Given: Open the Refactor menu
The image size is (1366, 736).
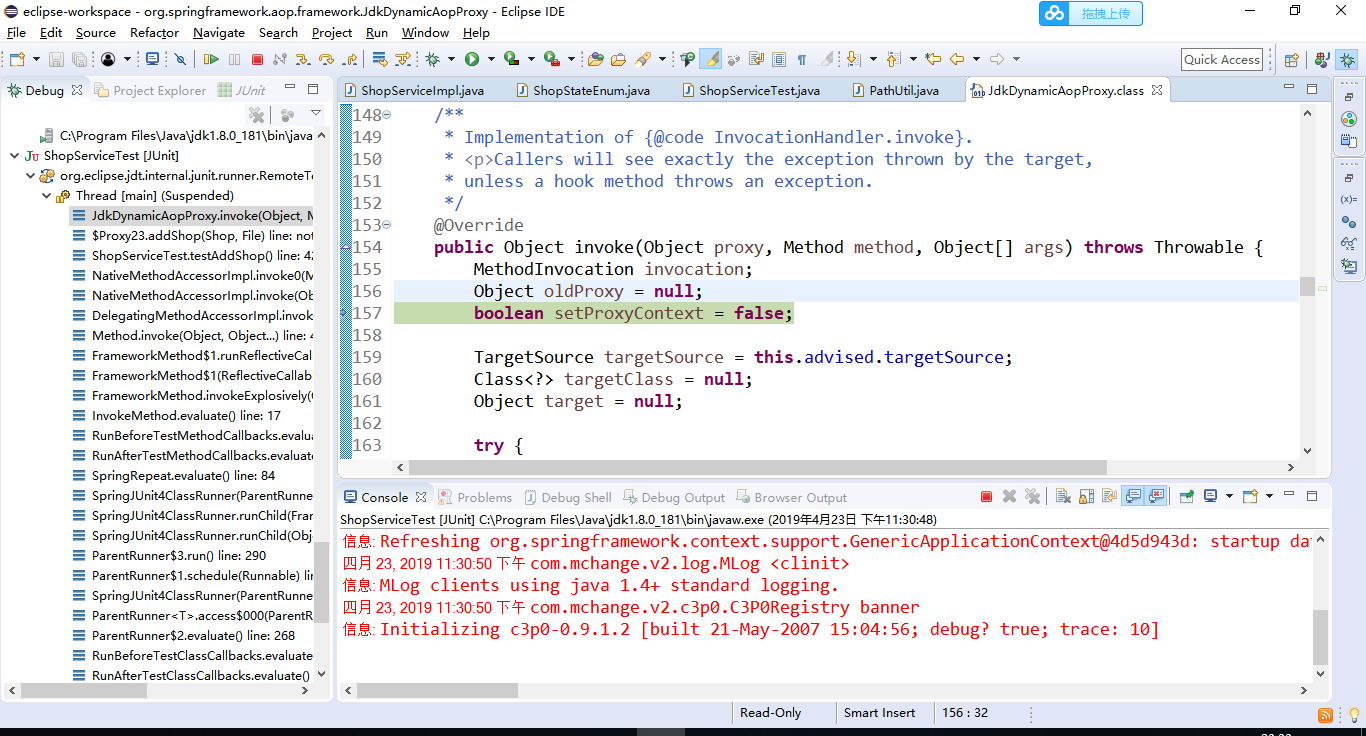Looking at the screenshot, I should [x=155, y=32].
